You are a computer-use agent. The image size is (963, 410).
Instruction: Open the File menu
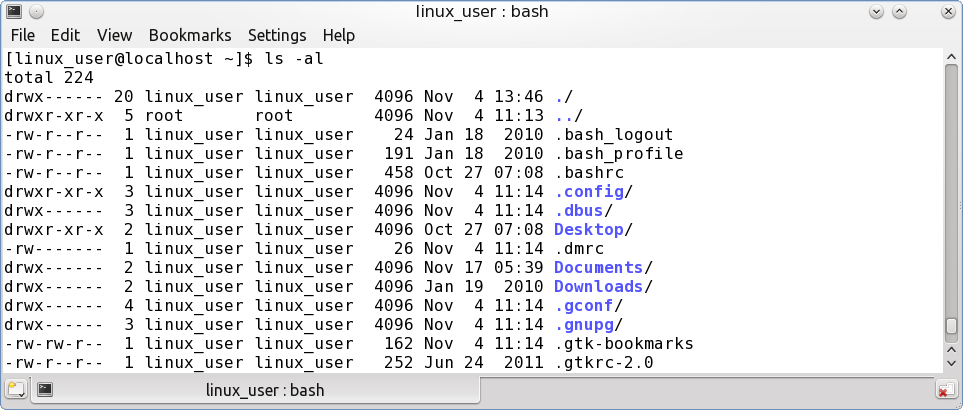click(23, 35)
